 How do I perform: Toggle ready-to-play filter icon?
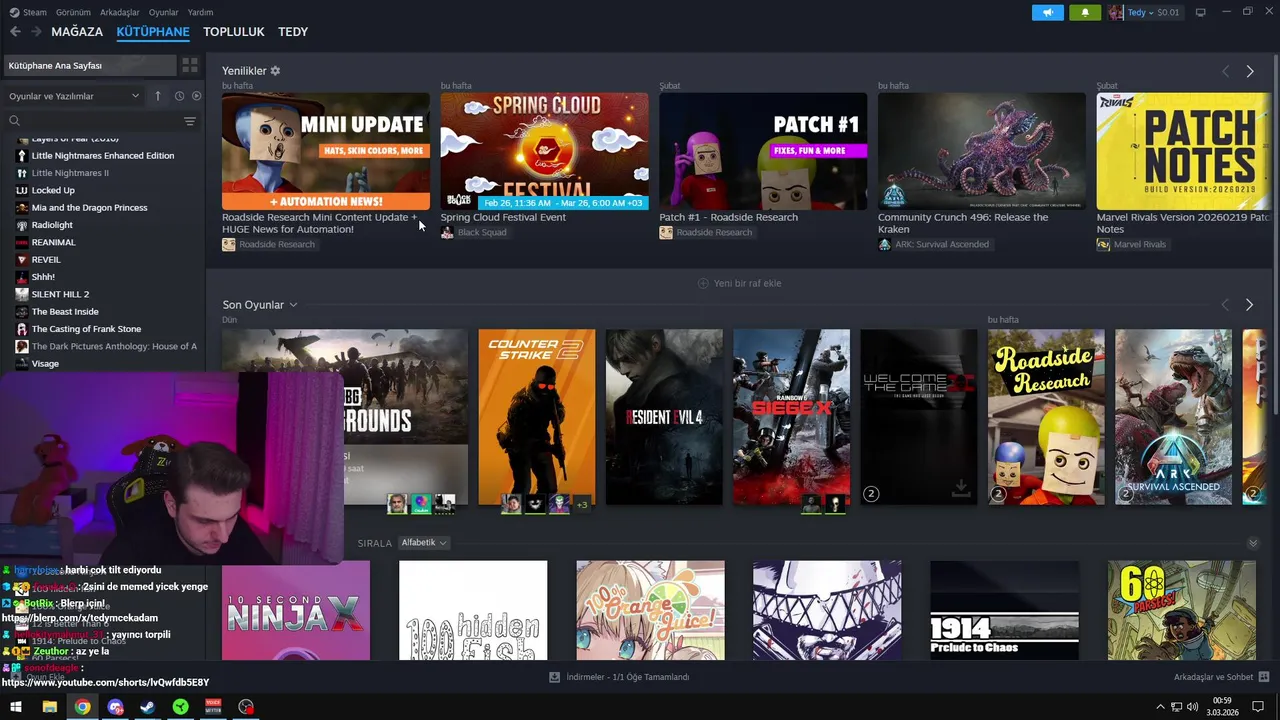tap(196, 96)
